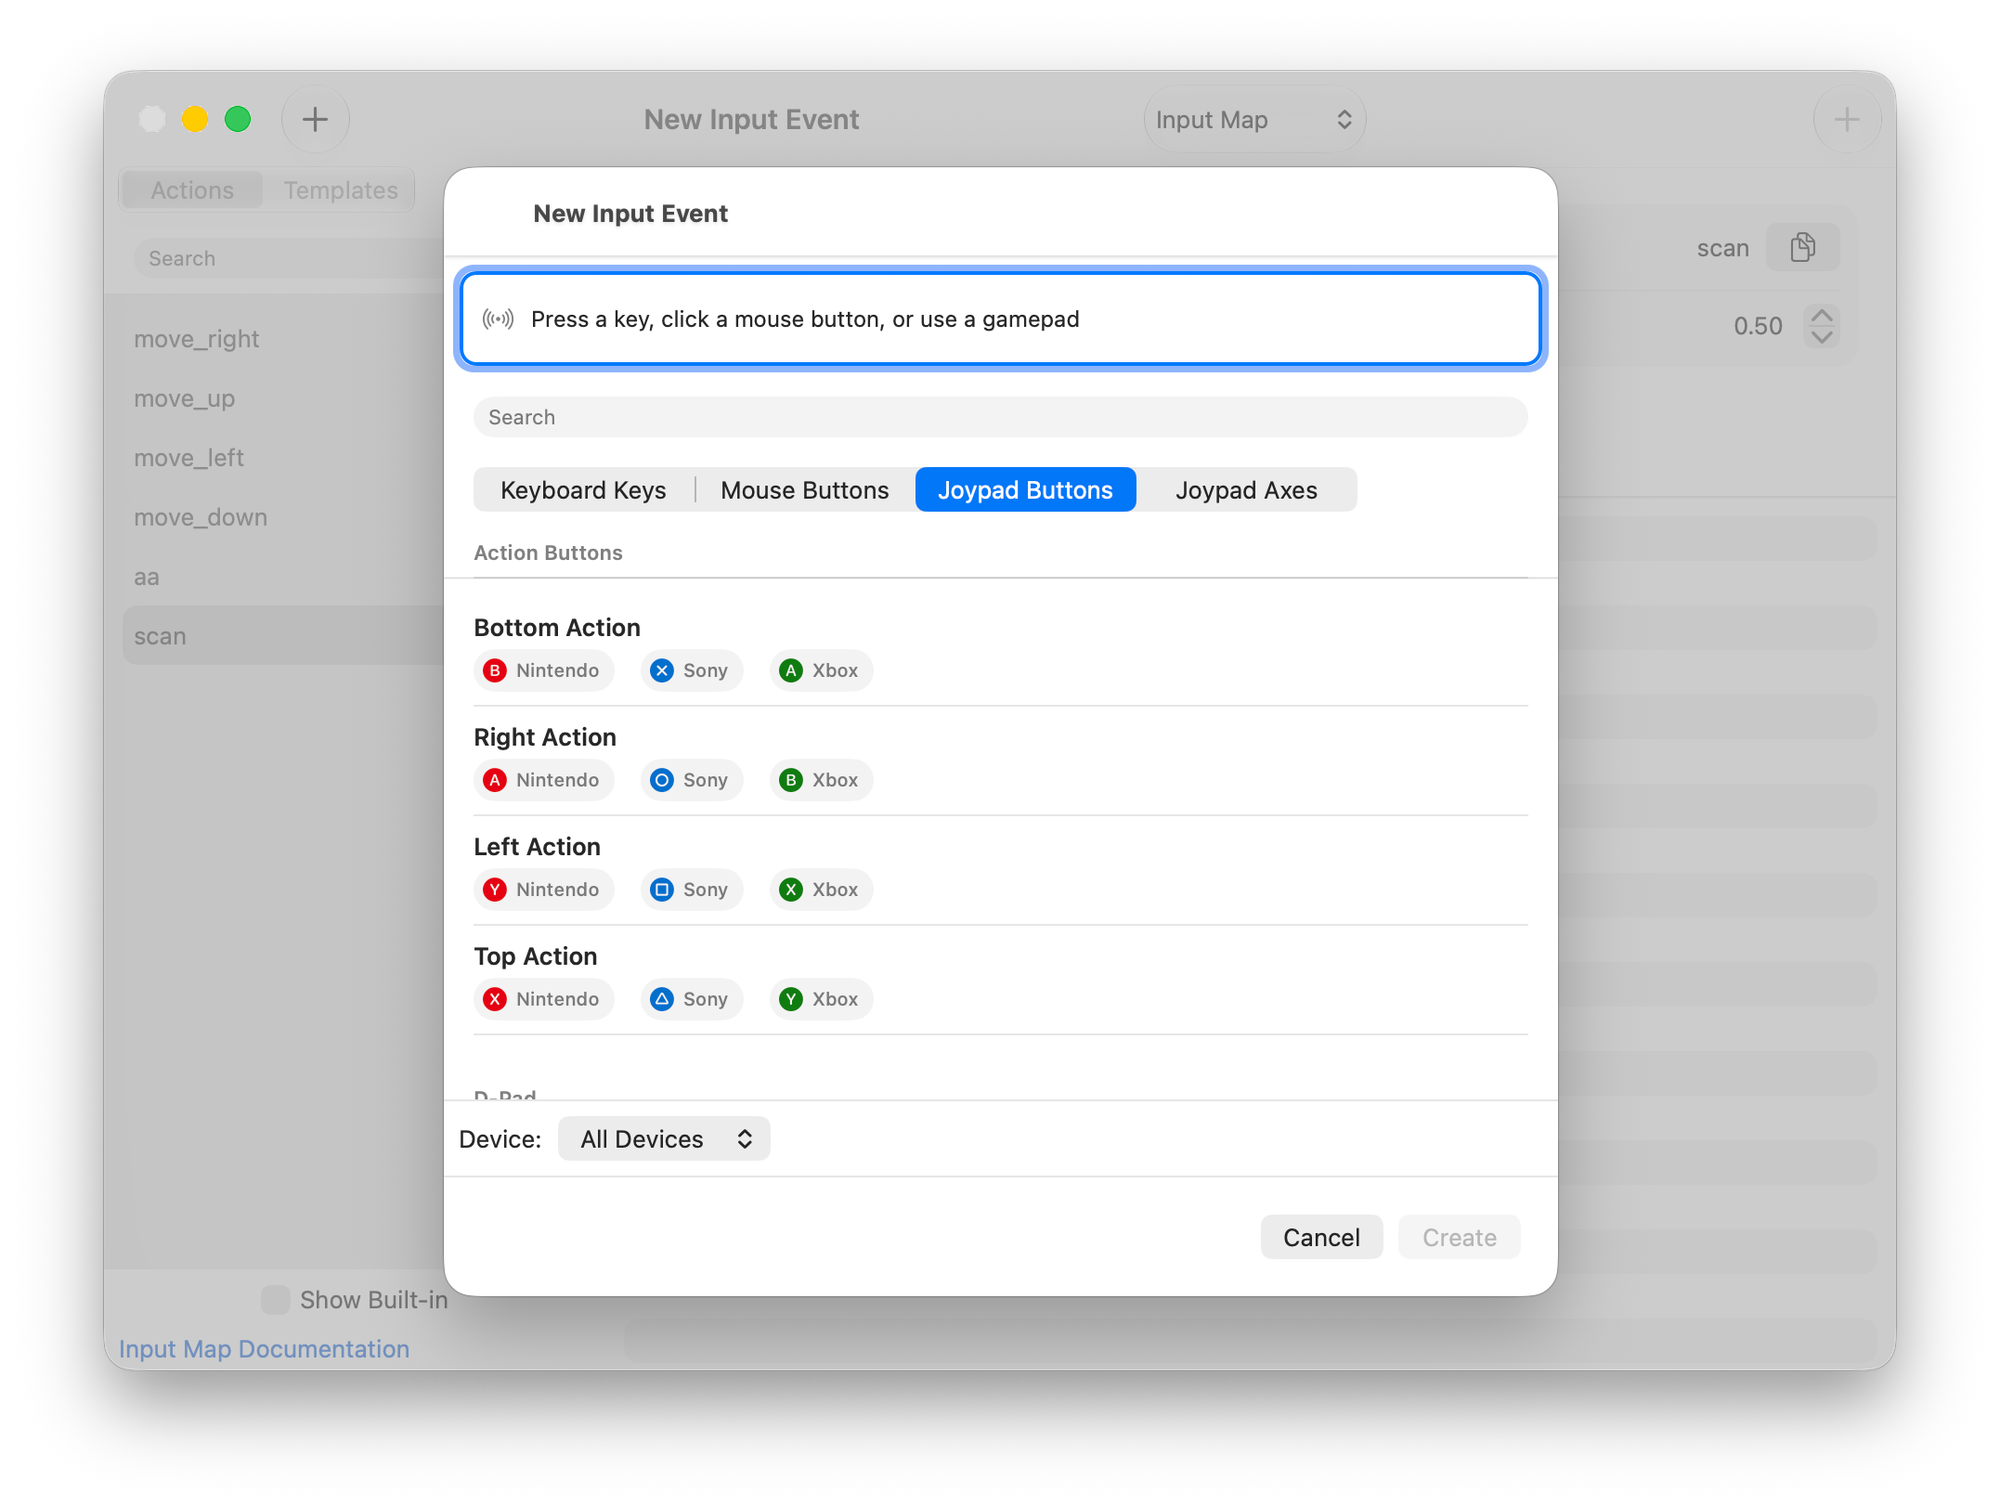Click the plus button at top right

(x=1846, y=119)
